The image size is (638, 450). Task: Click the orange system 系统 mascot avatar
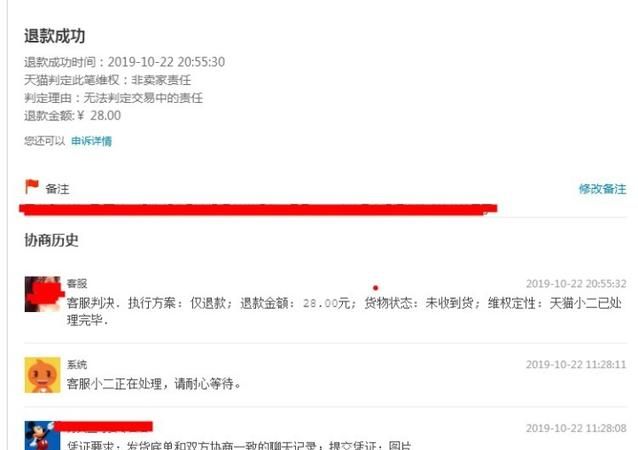point(42,375)
